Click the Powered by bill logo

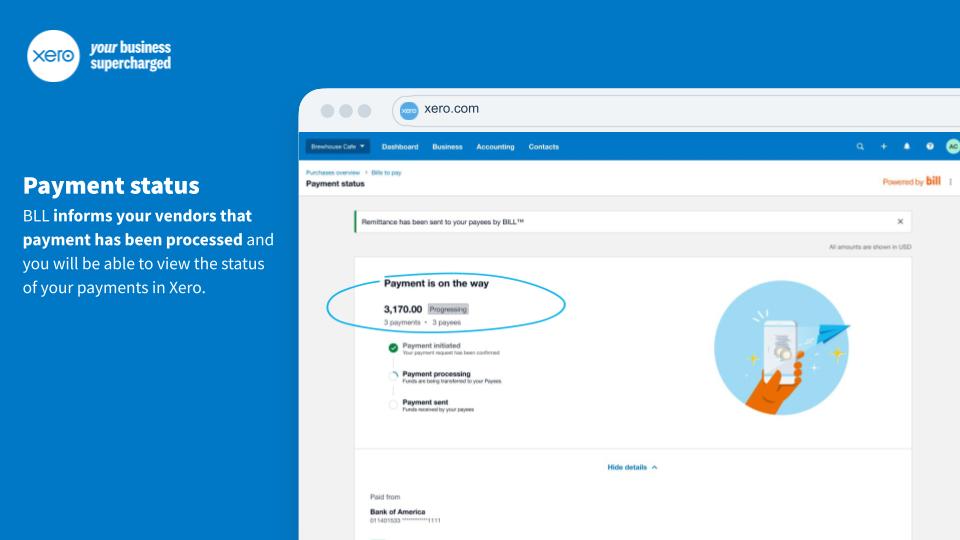(911, 181)
